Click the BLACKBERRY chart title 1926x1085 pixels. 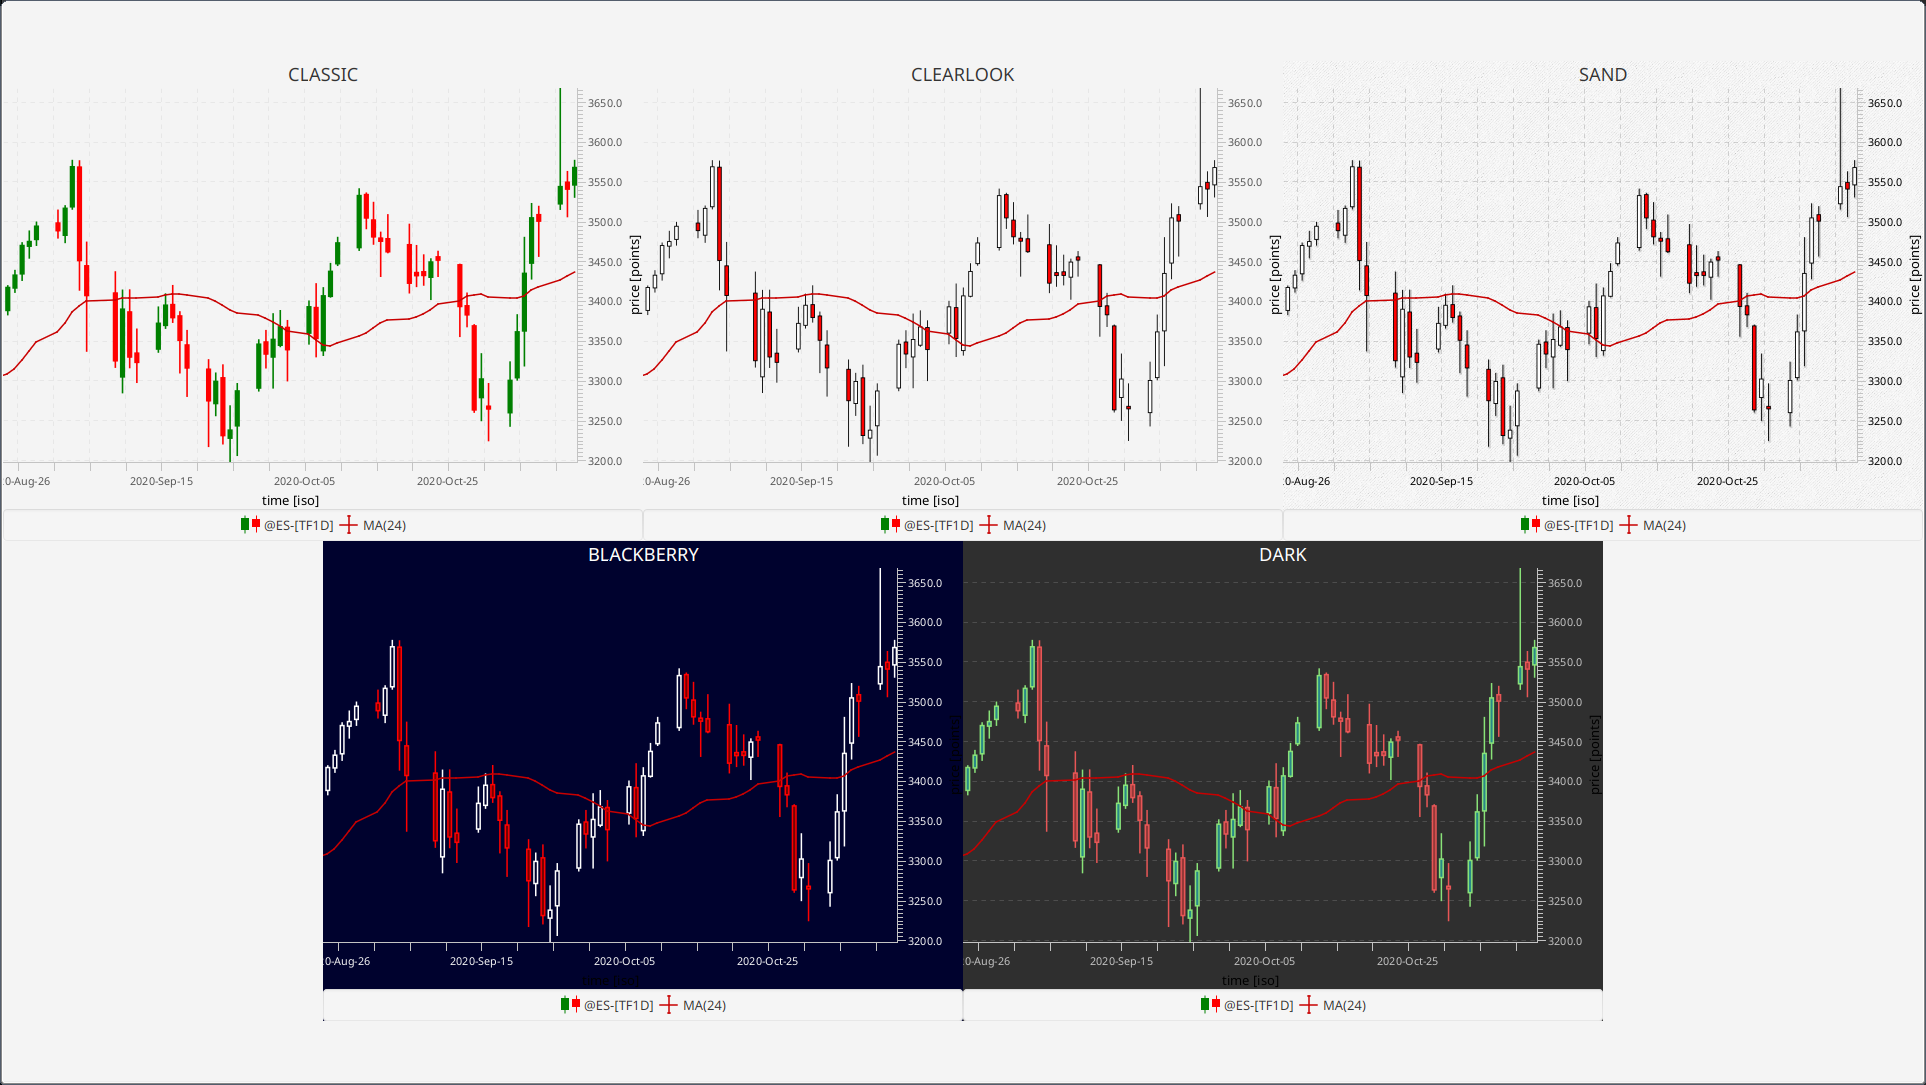[643, 555]
